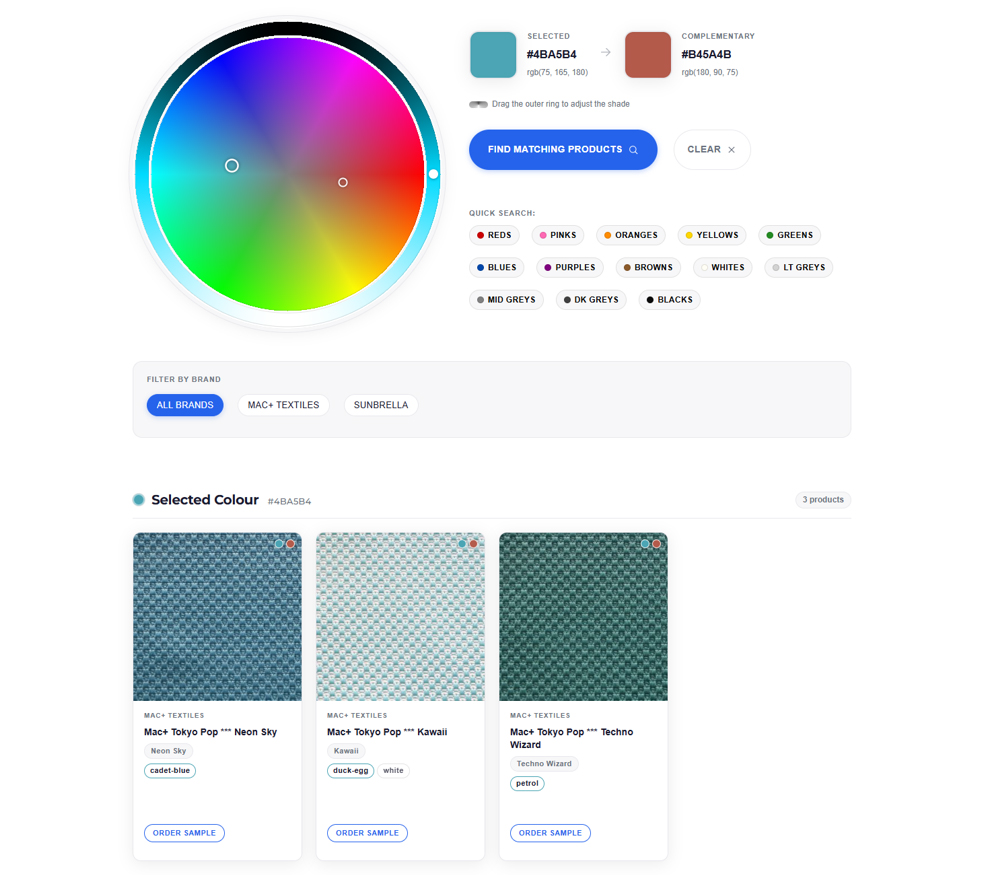1000x875 pixels.
Task: Choose the Whites quick search chip
Action: [x=723, y=268]
